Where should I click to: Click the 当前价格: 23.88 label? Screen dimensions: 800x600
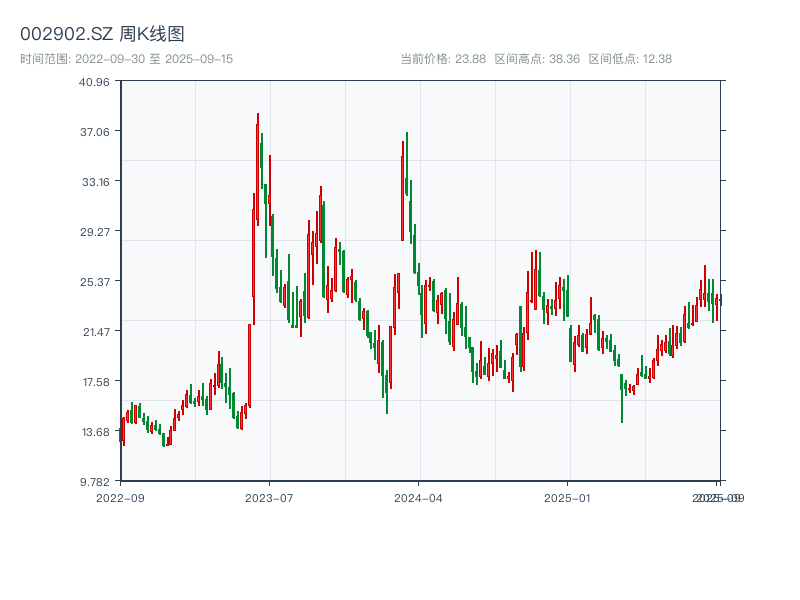click(443, 59)
